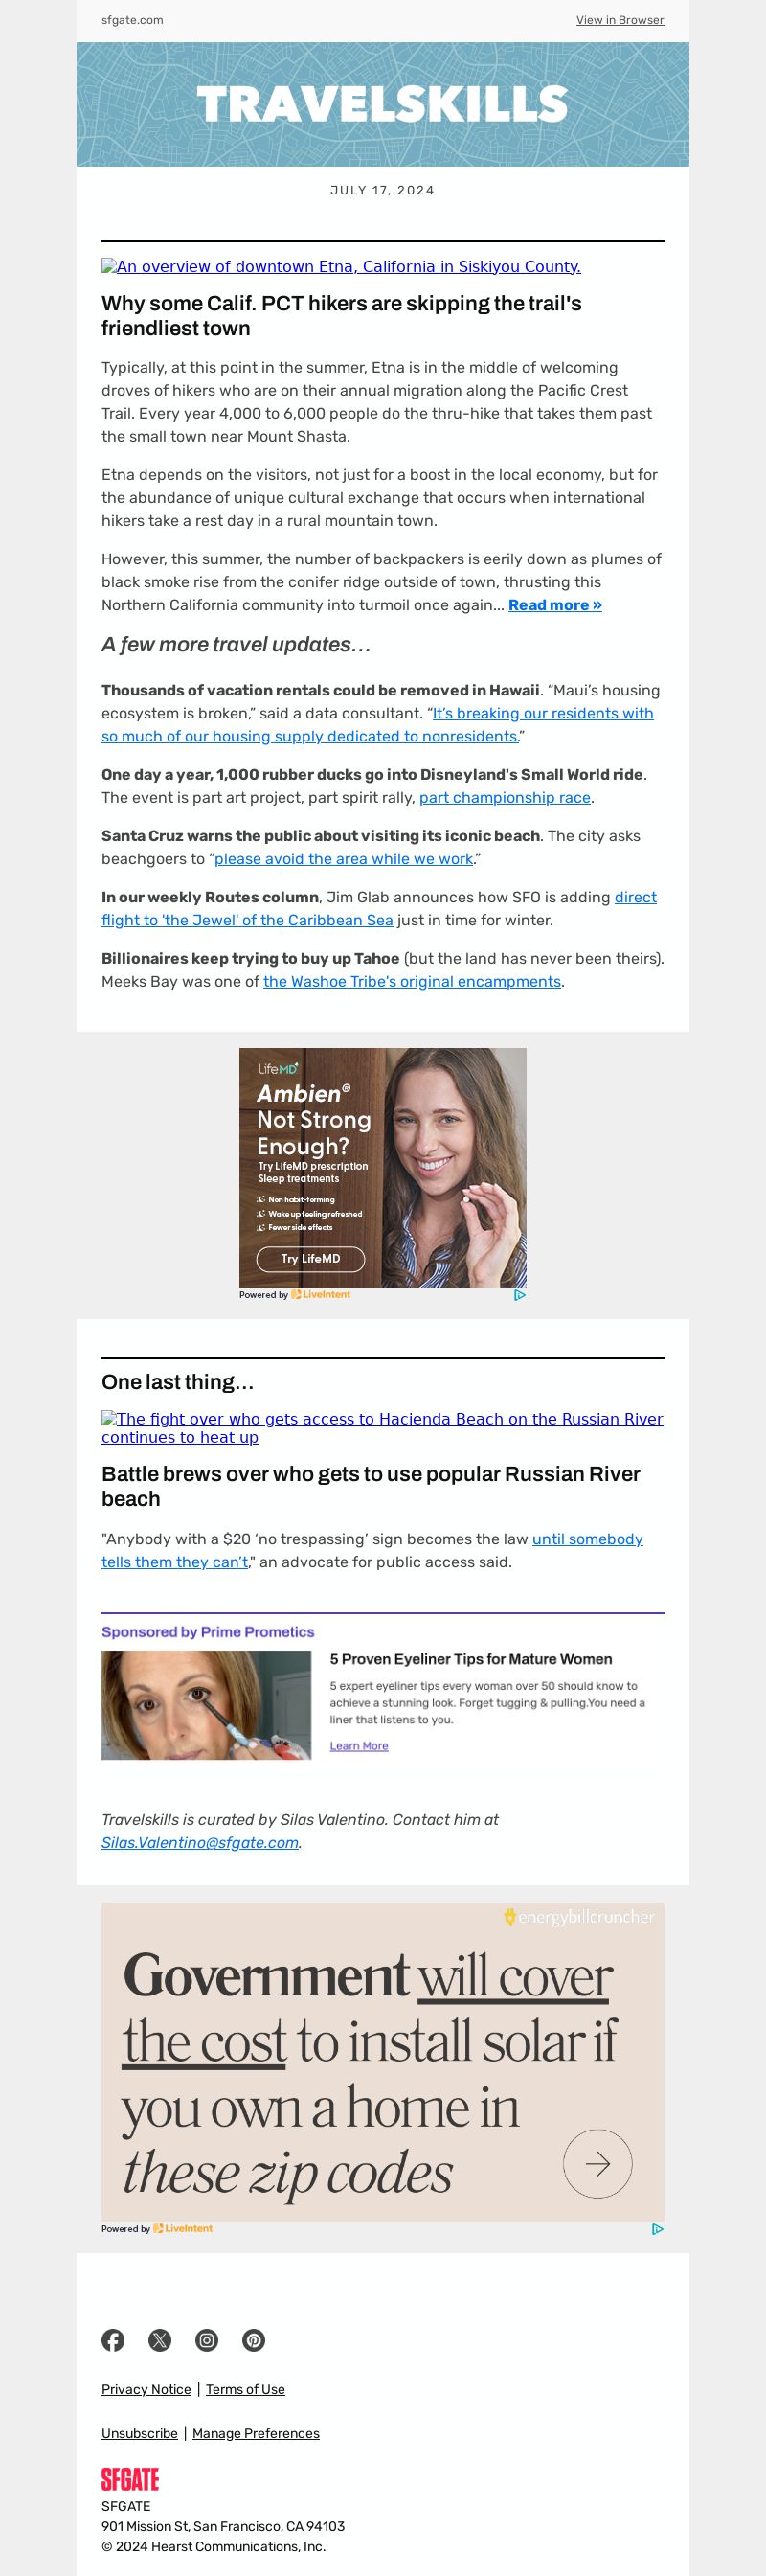Open part championship race link

coord(505,798)
